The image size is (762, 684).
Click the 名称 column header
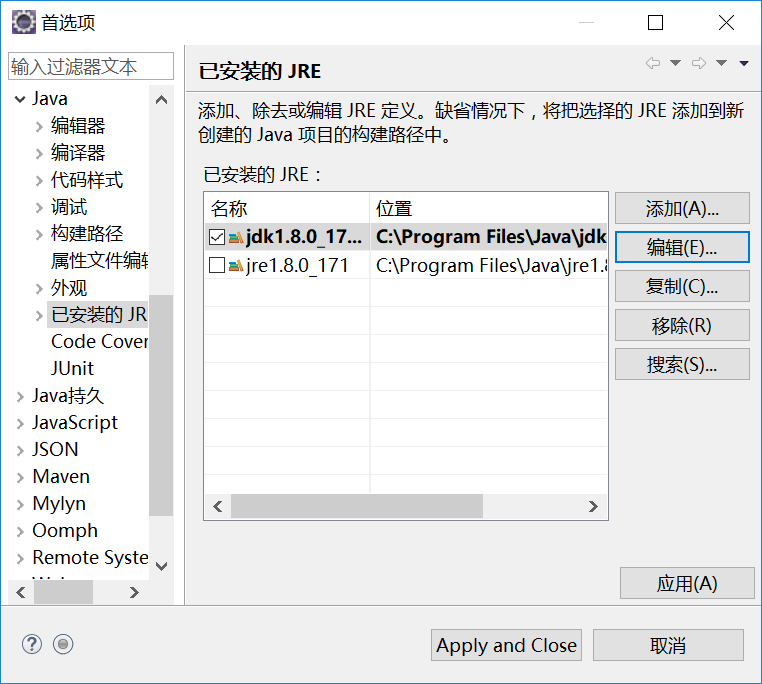pos(287,209)
